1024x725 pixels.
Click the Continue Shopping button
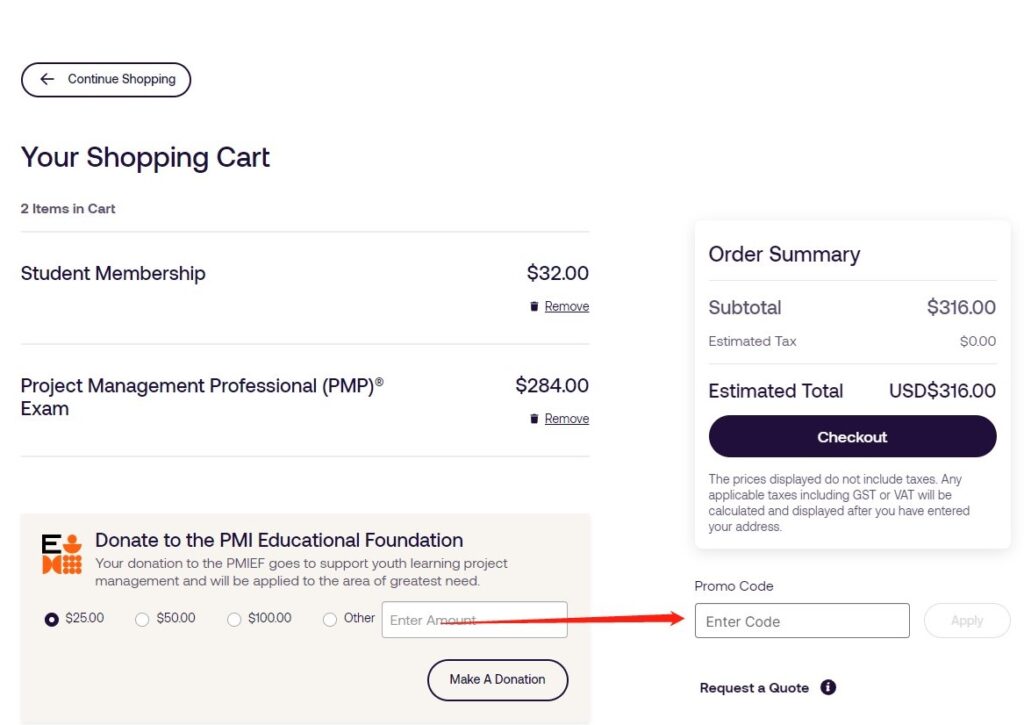[x=106, y=80]
